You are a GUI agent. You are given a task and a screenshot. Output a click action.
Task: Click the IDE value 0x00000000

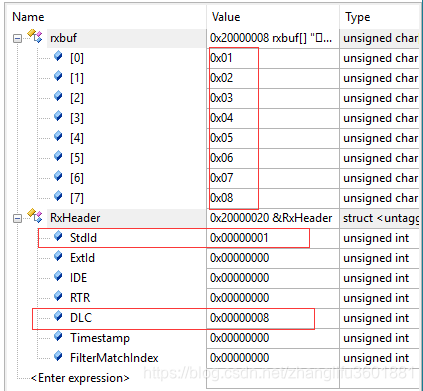coord(239,278)
